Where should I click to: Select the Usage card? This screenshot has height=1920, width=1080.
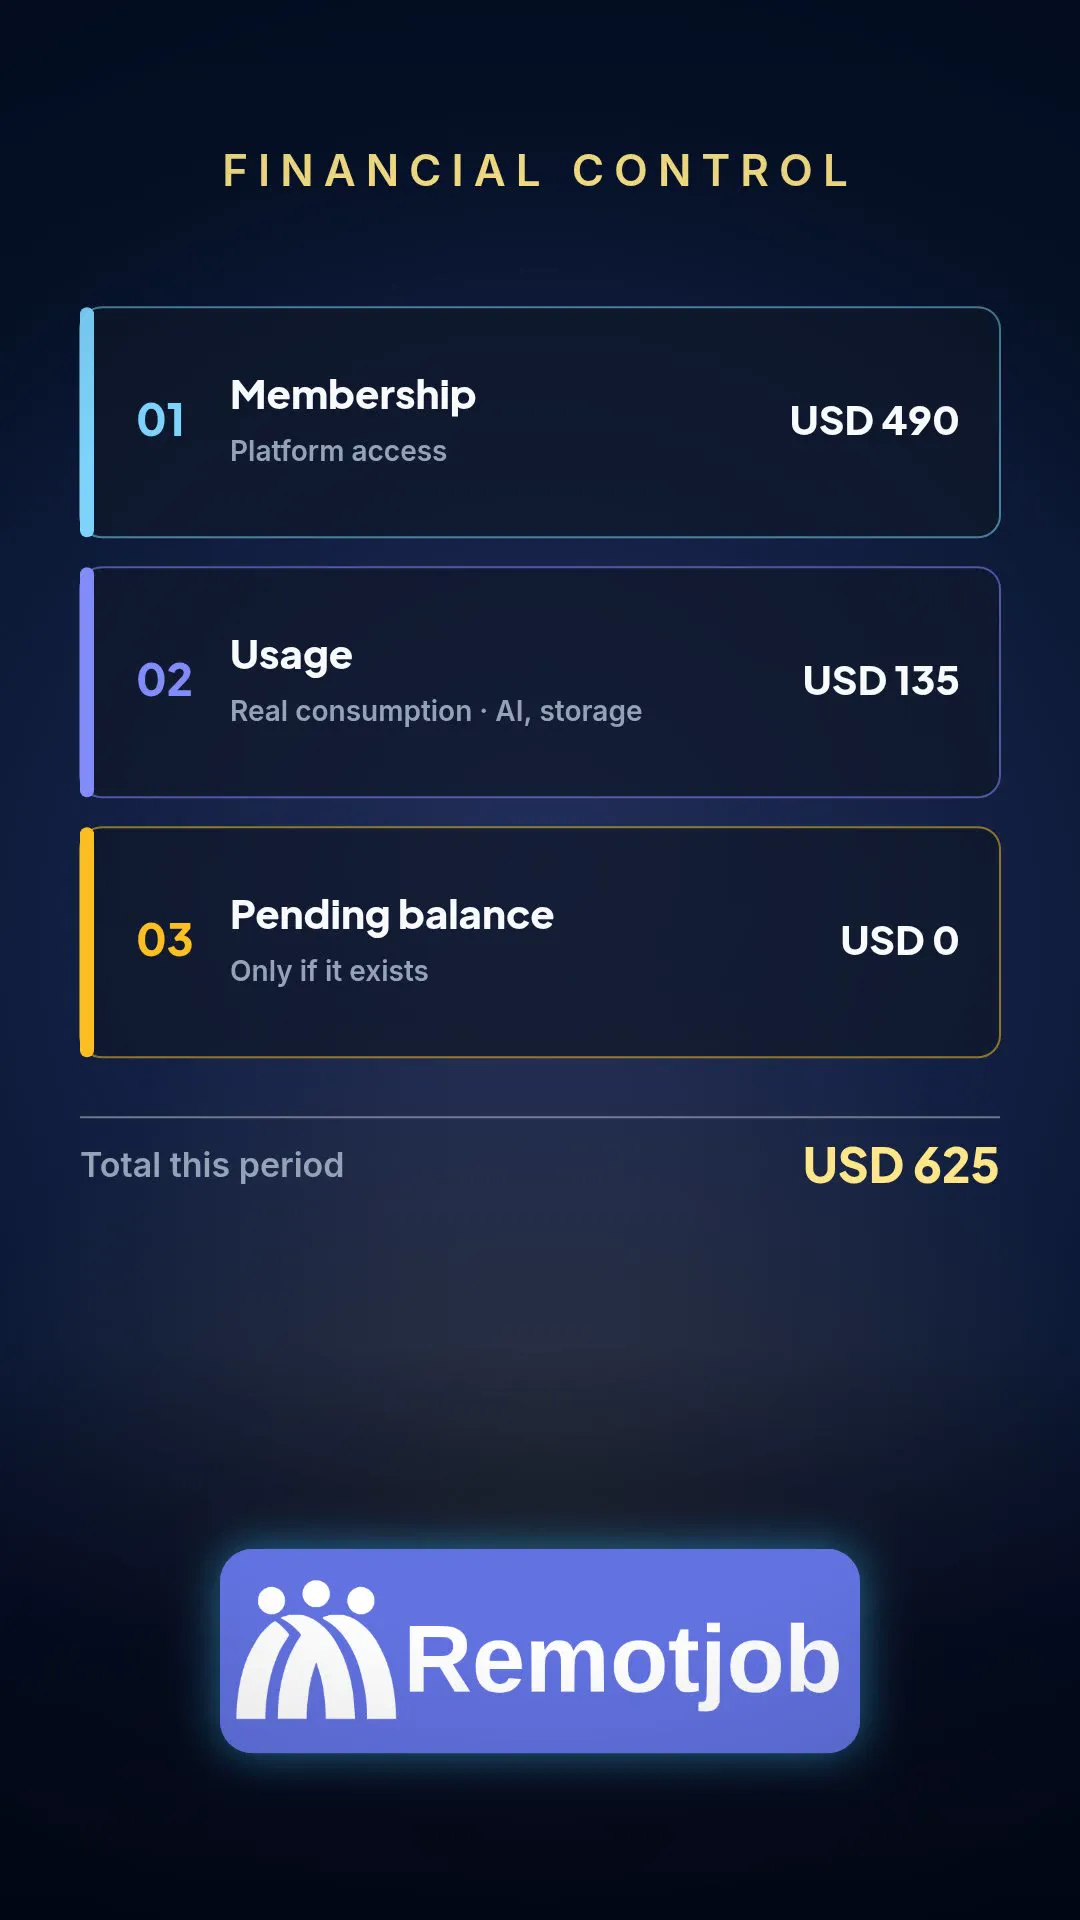point(540,682)
